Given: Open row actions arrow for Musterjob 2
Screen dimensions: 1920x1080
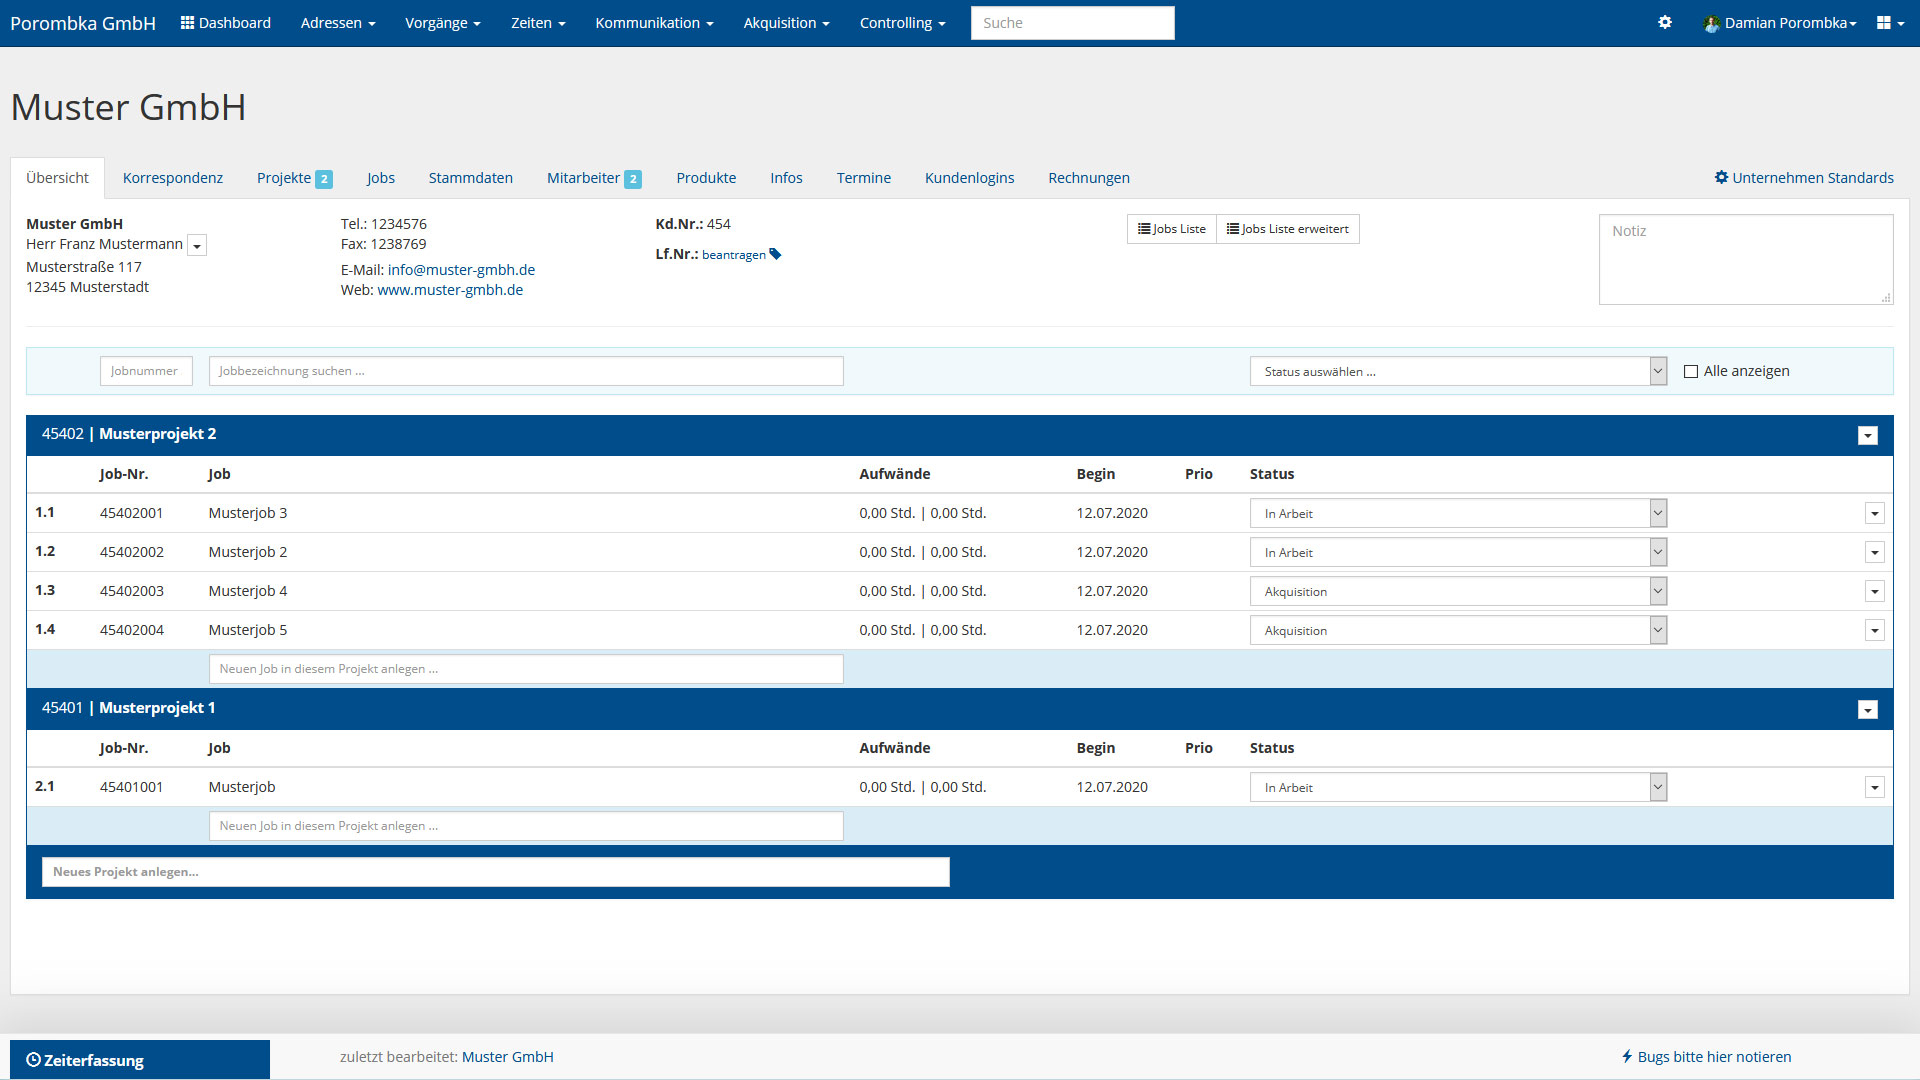Looking at the screenshot, I should click(1875, 552).
